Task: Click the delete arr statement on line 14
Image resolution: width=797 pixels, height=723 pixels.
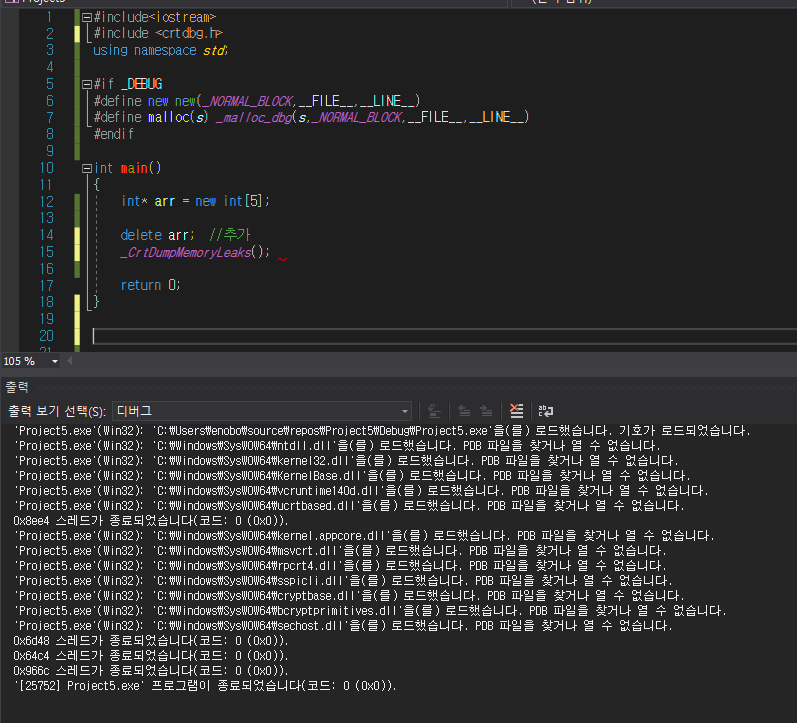Action: (157, 235)
